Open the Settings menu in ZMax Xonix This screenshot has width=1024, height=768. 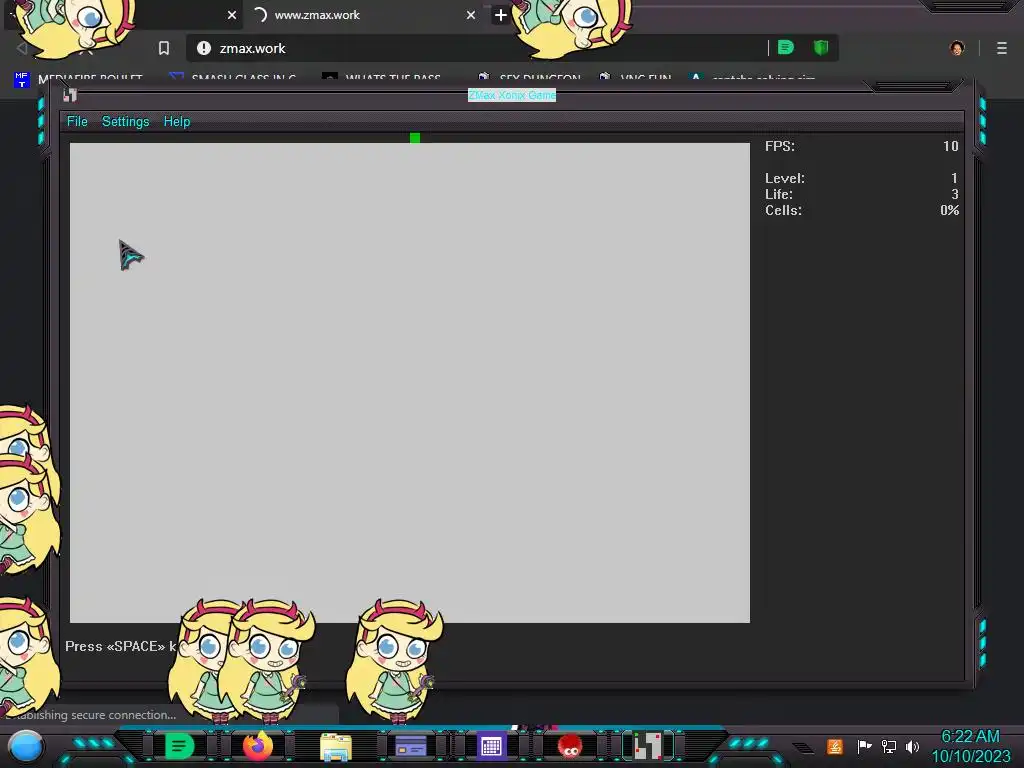(x=125, y=121)
